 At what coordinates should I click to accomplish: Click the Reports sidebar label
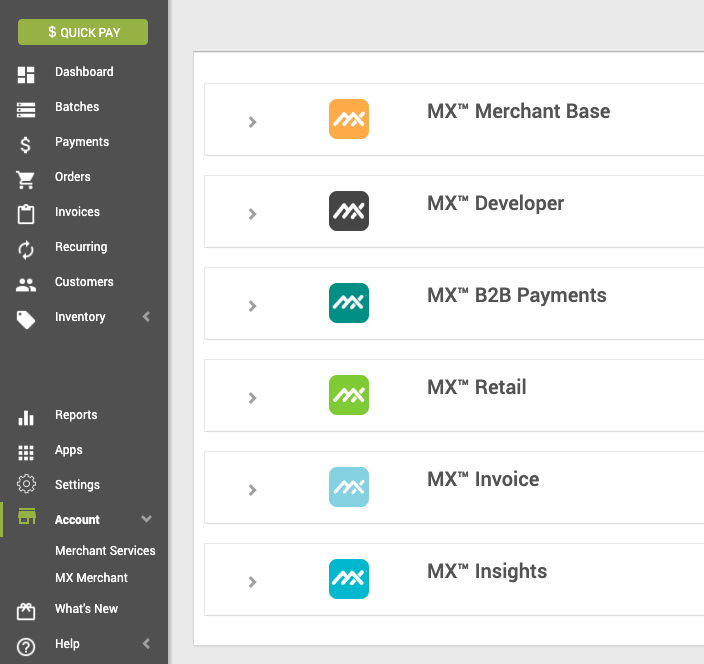pyautogui.click(x=76, y=415)
